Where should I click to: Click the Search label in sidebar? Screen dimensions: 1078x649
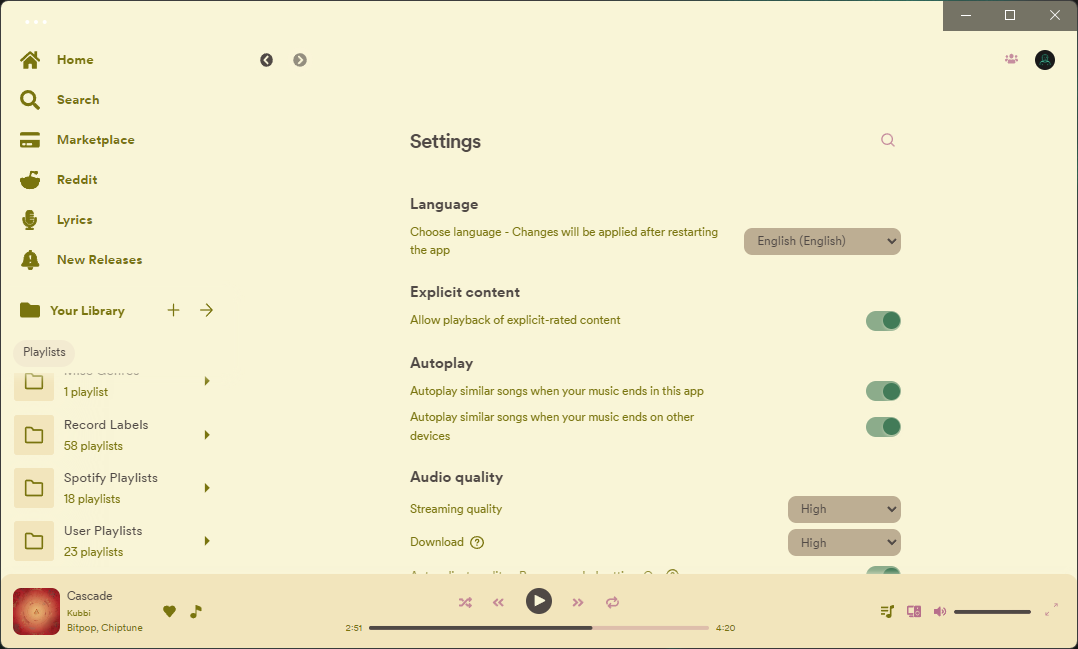tap(78, 100)
